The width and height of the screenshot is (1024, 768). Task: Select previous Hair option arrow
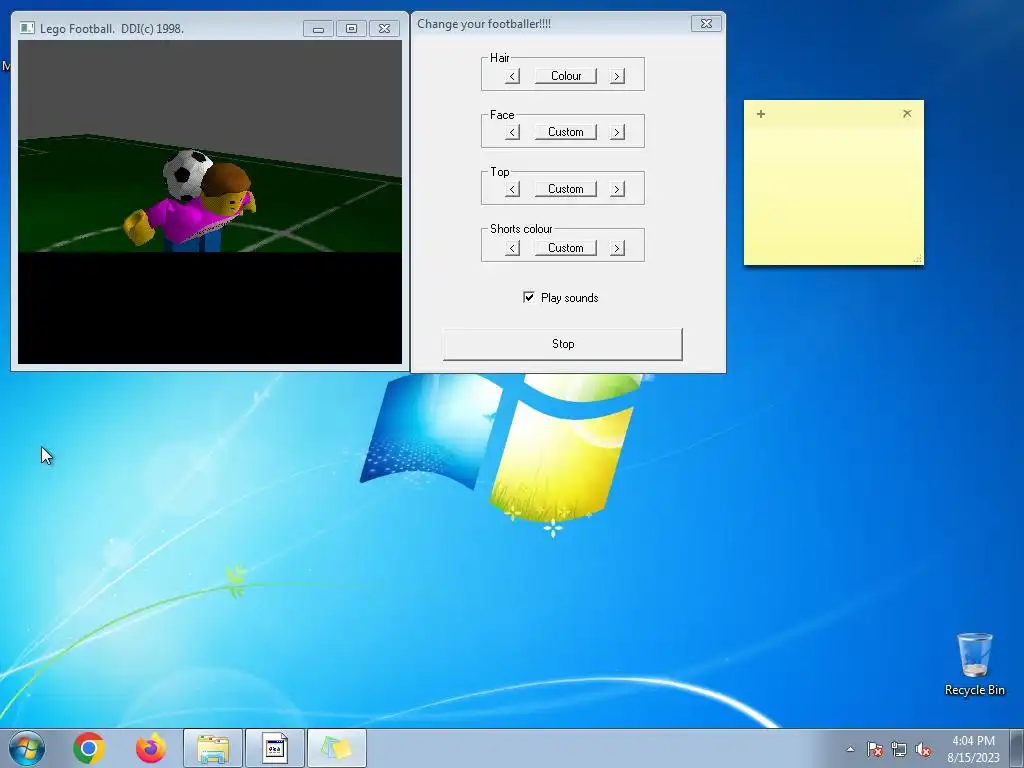tap(513, 76)
